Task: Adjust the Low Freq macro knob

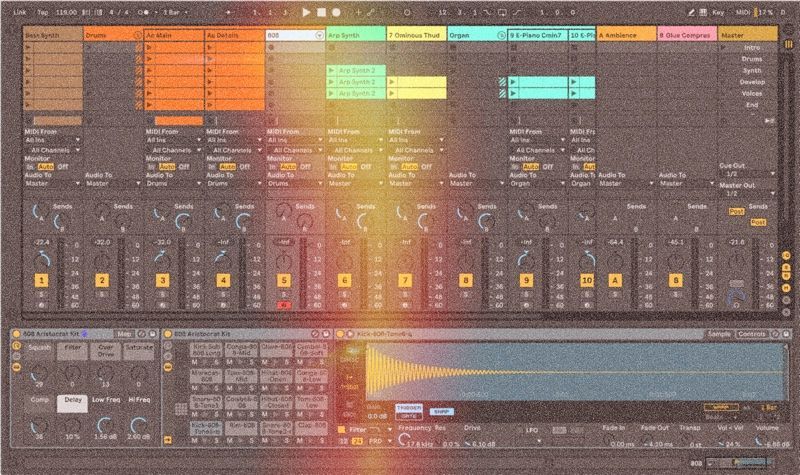Action: pyautogui.click(x=106, y=425)
